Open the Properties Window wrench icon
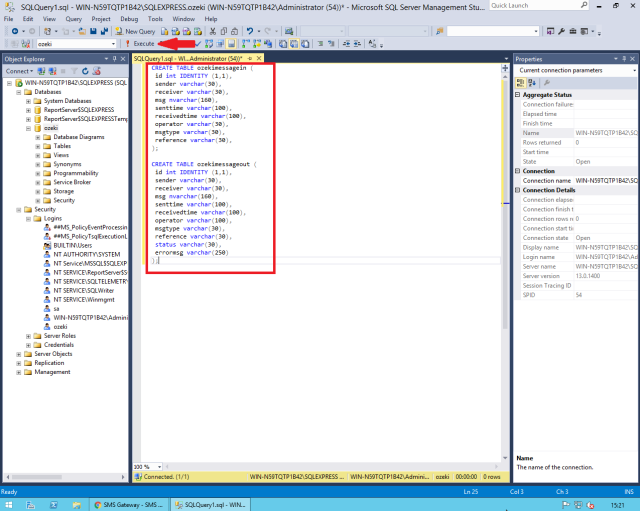 tap(561, 31)
